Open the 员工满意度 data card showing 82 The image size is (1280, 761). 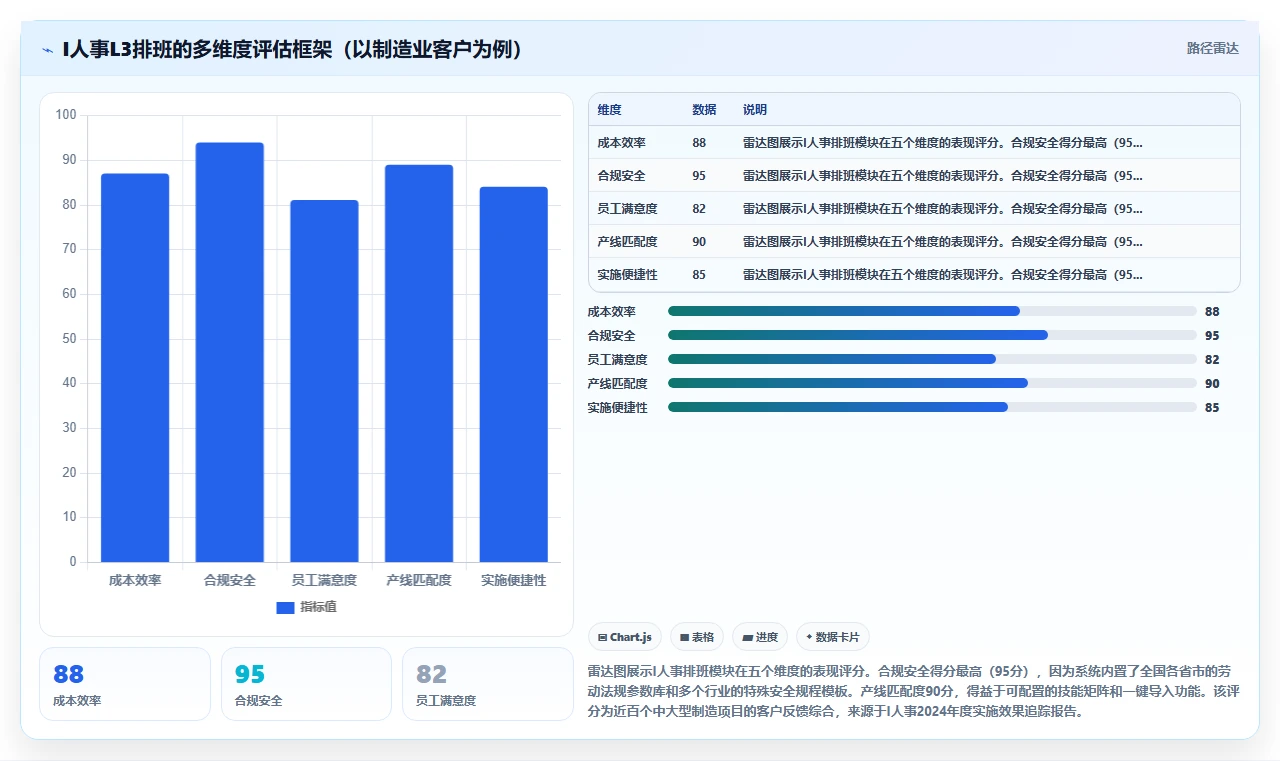point(487,684)
